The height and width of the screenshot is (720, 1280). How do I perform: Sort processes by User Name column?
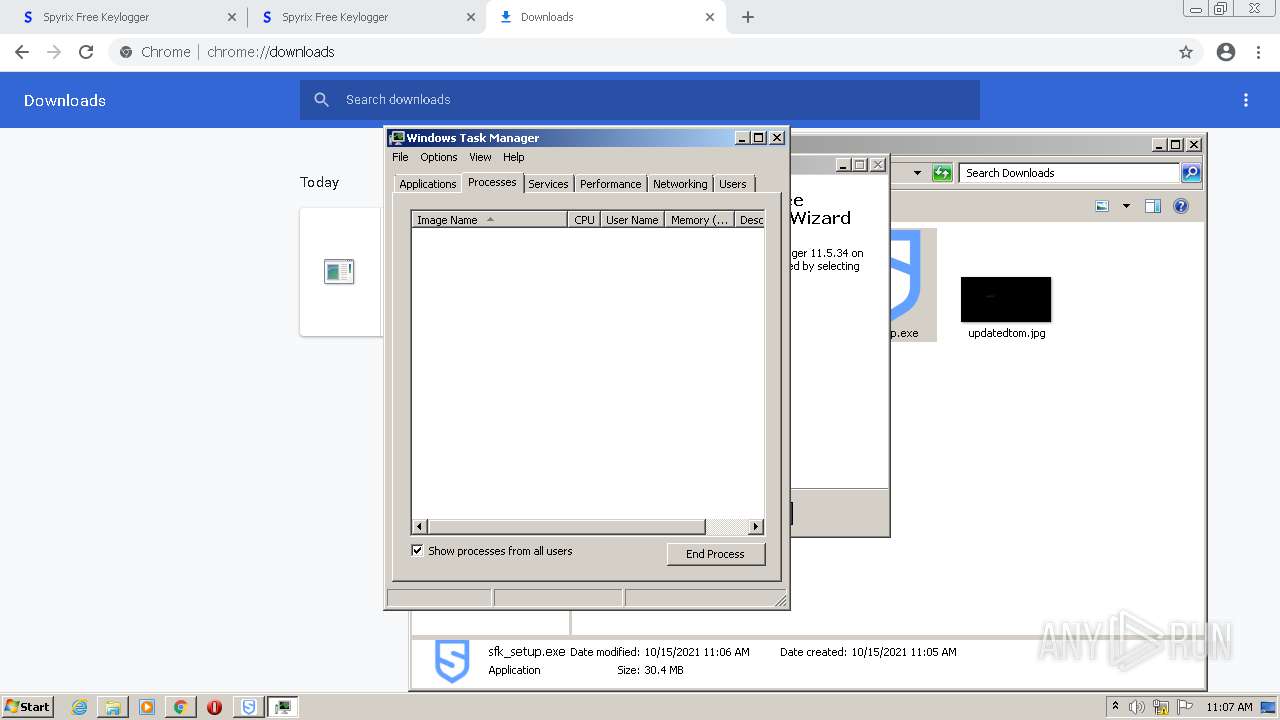pos(632,220)
